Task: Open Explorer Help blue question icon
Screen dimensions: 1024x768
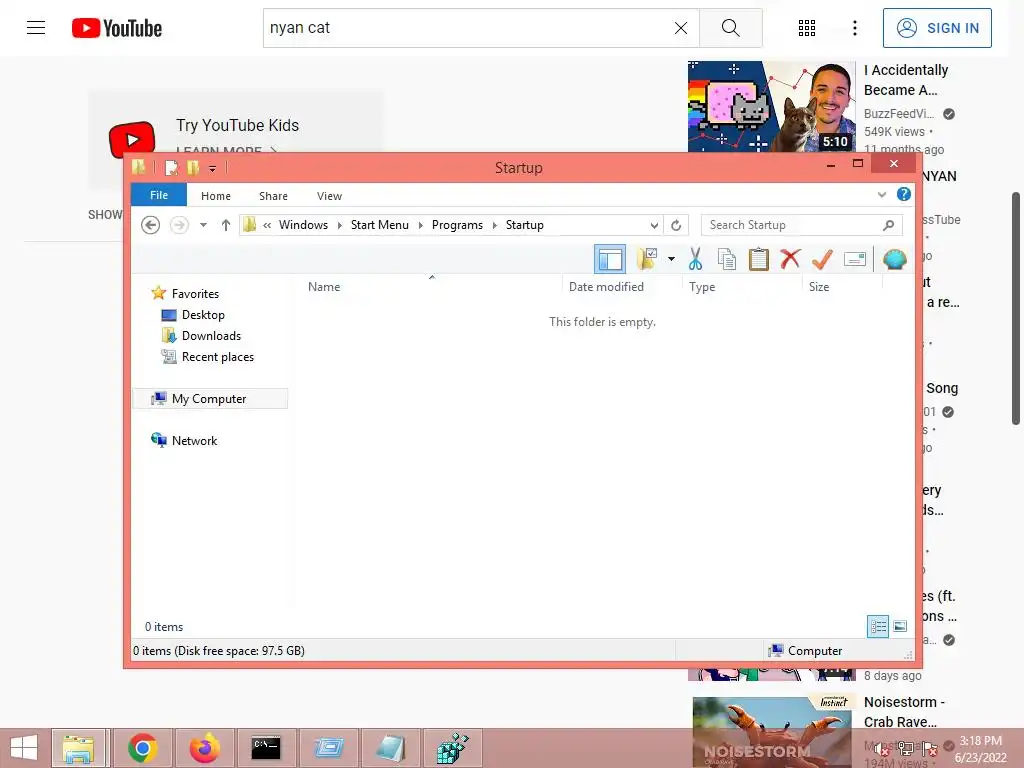Action: click(904, 195)
